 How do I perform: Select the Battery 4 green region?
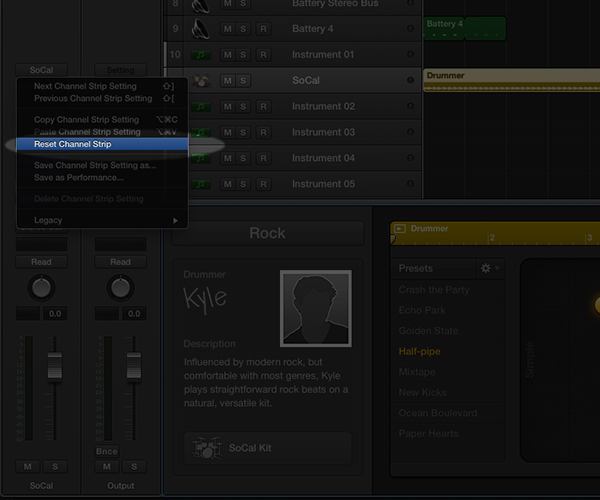pos(465,28)
